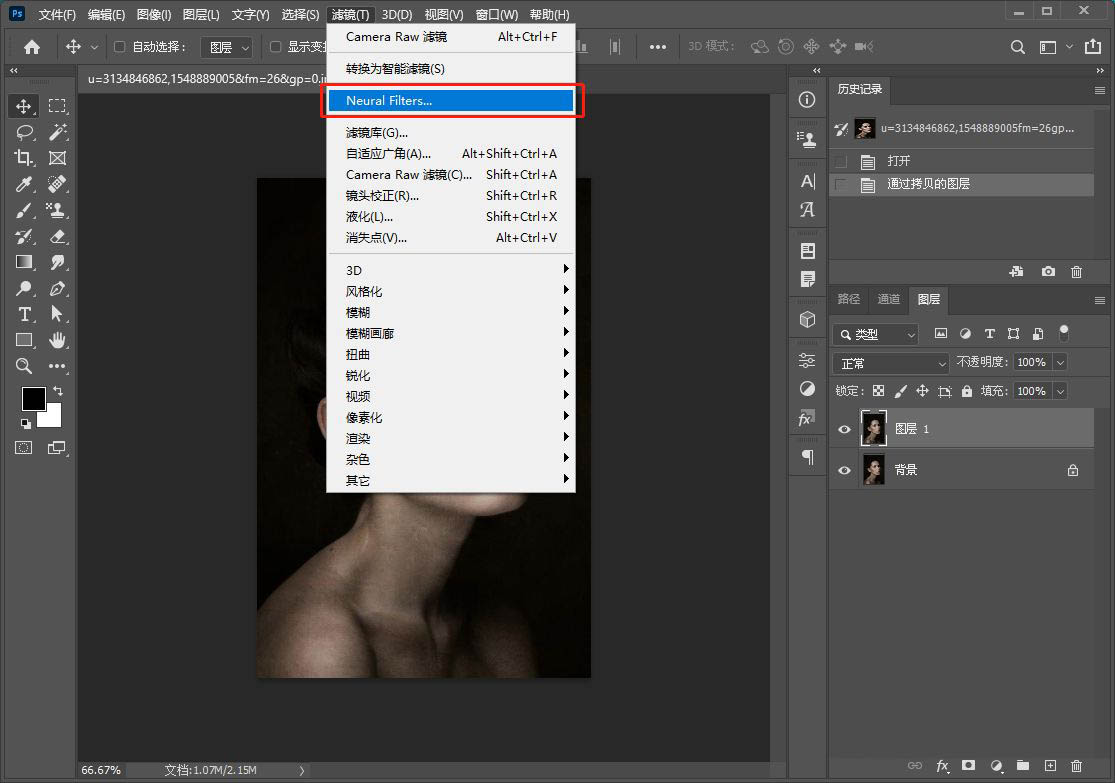Select the Eyedropper tool
Screen dimensions: 1115x783
(24, 184)
